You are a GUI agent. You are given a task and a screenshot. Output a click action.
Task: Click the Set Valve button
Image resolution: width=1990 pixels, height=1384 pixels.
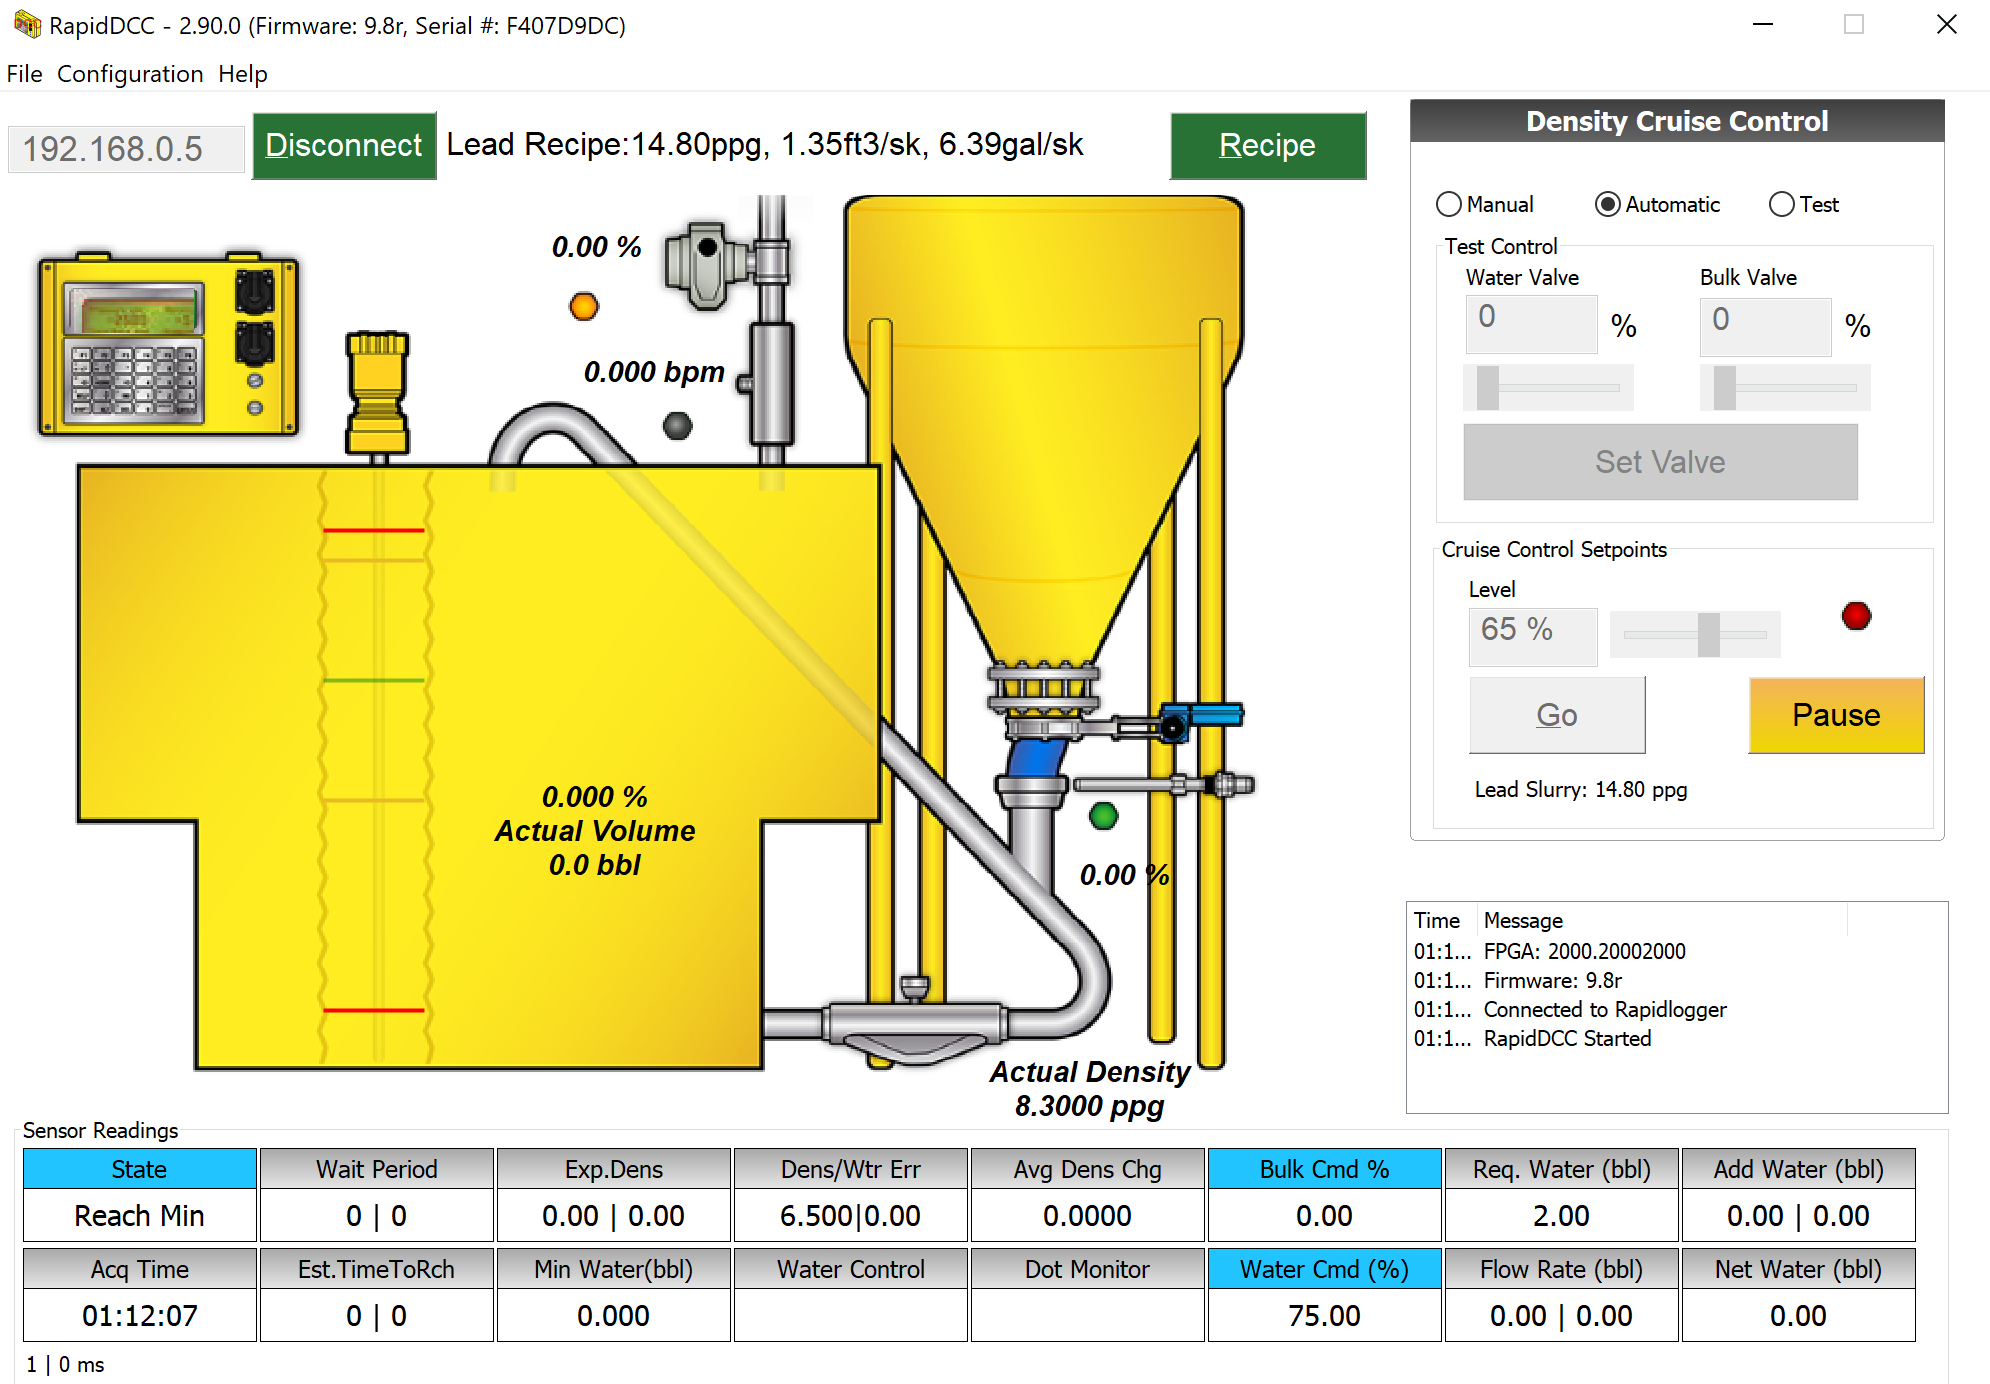[1660, 462]
